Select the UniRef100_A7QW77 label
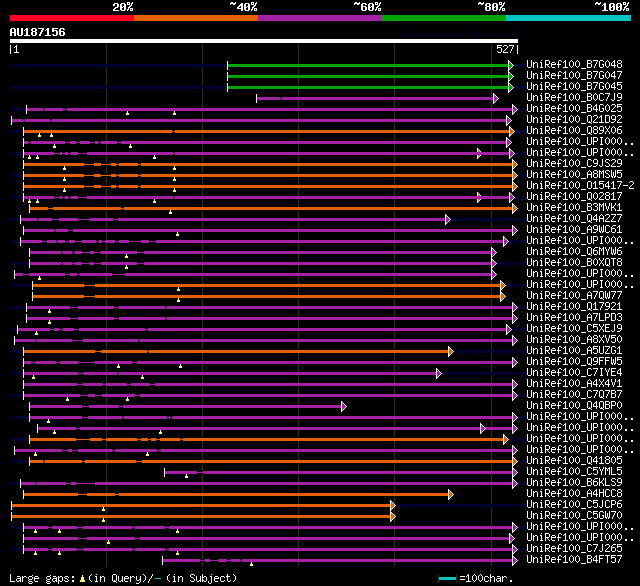Viewport: 640px width, 586px height. (x=574, y=296)
